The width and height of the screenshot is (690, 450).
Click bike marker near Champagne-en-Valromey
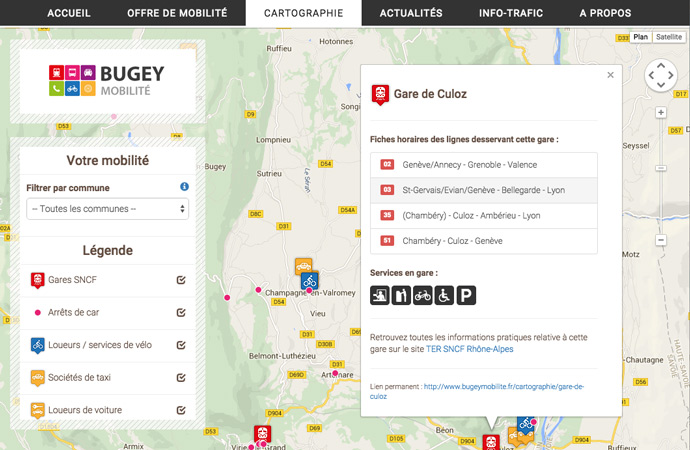pyautogui.click(x=310, y=280)
